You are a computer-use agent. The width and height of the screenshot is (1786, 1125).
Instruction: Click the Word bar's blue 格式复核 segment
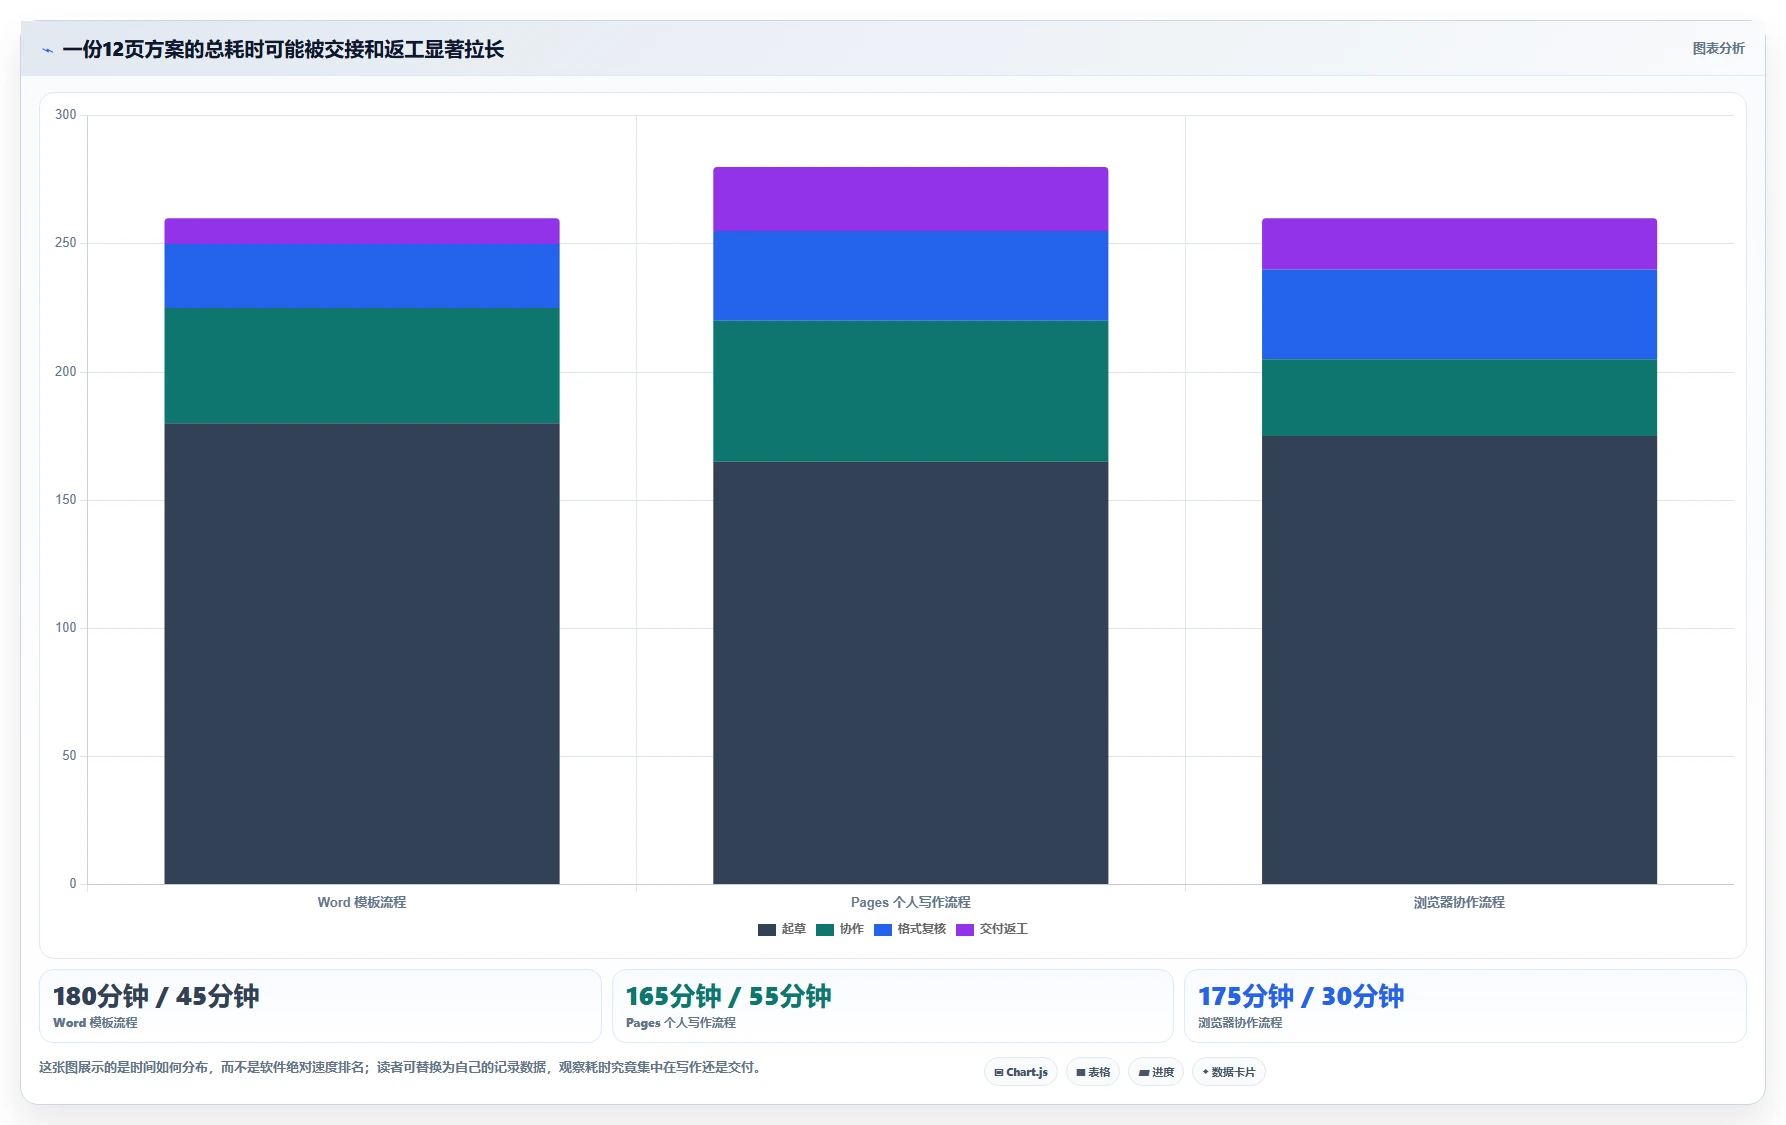[x=362, y=276]
